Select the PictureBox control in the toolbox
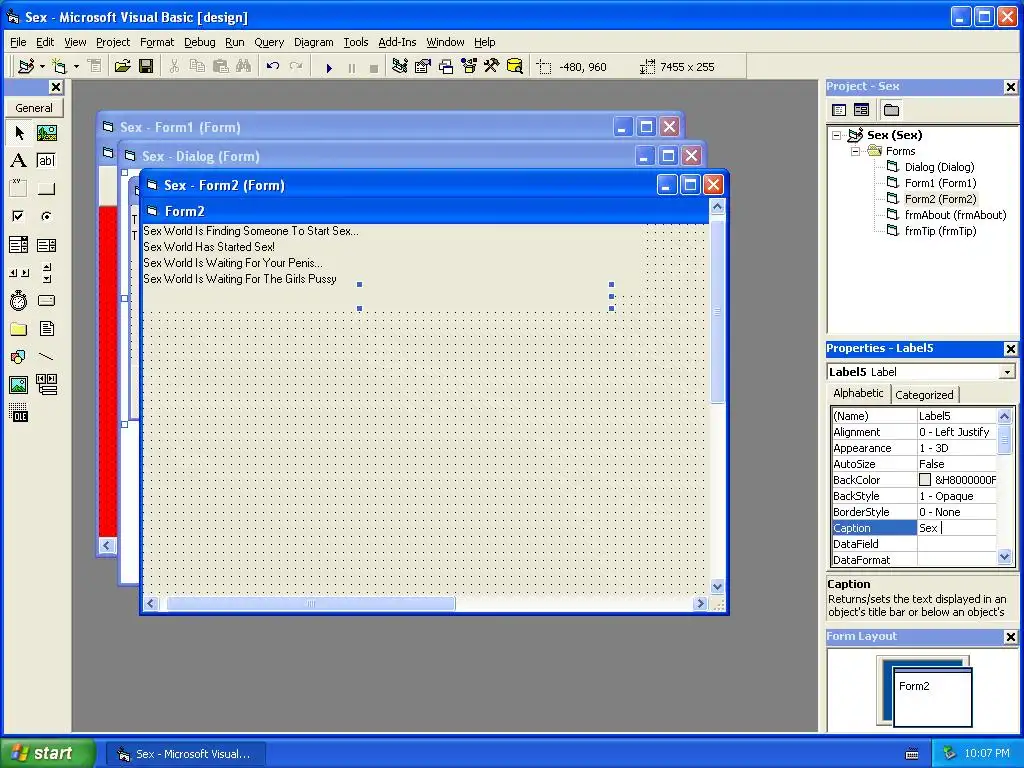The height and width of the screenshot is (768, 1024). [46, 133]
